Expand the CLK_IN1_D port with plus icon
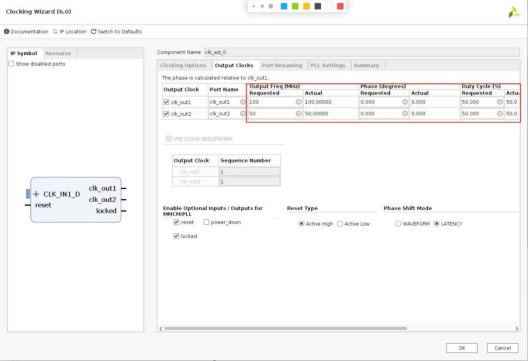The height and width of the screenshot is (361, 528). (36, 194)
